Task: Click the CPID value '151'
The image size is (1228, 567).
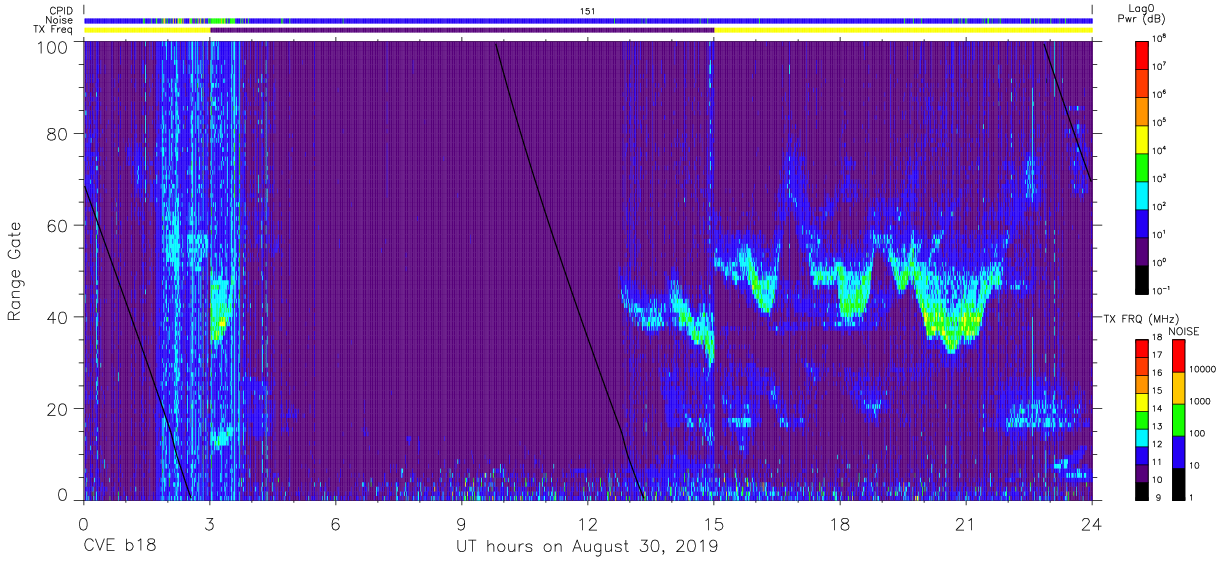Action: (x=588, y=10)
